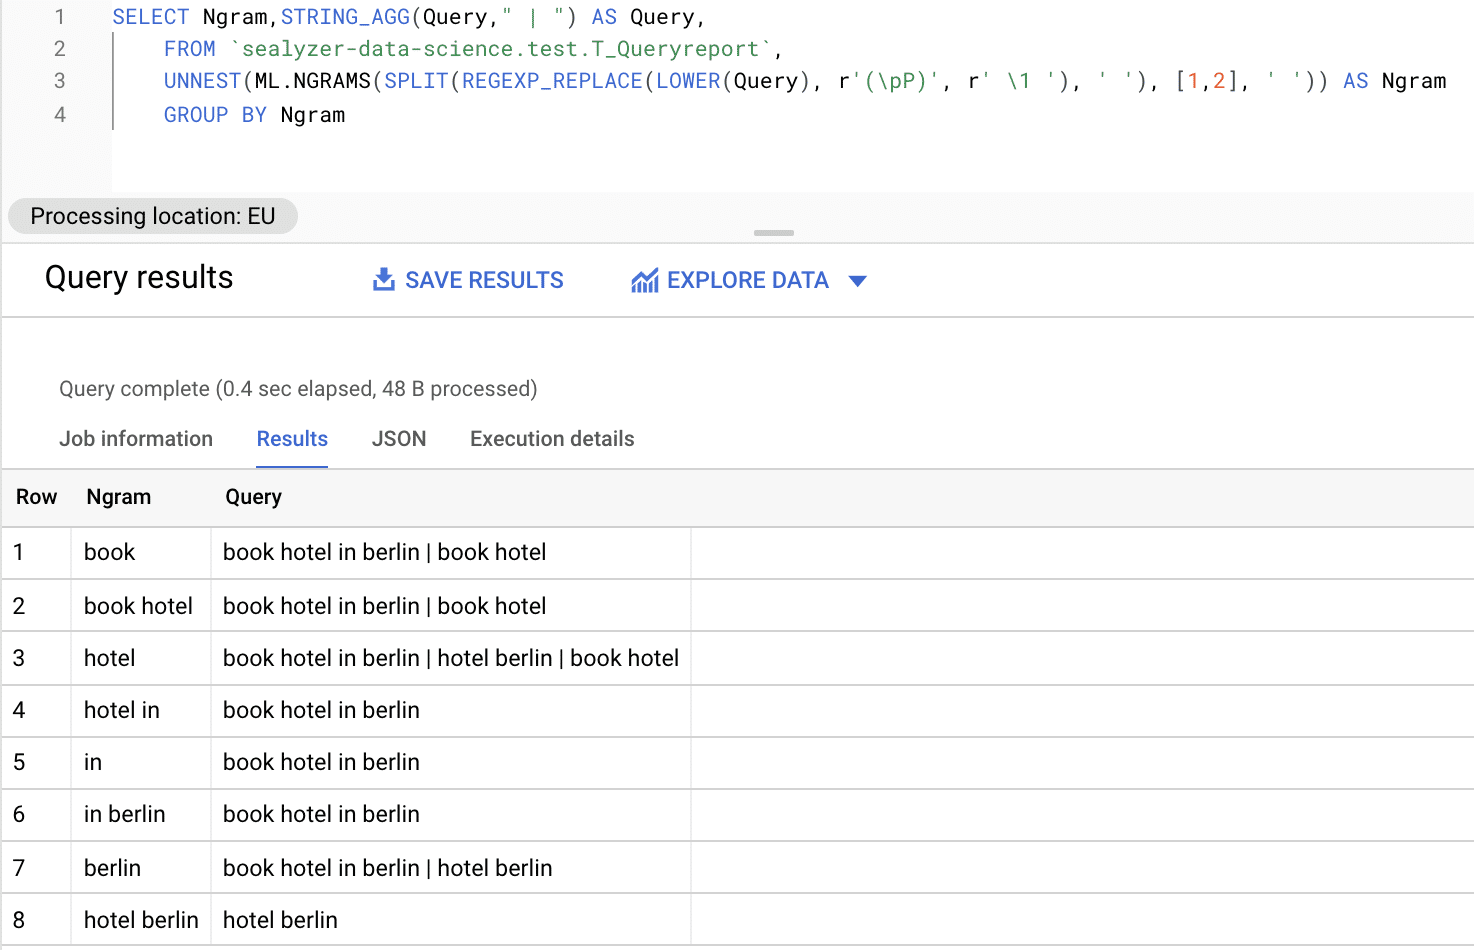Click the Explore Data chart icon
Viewport: 1474px width, 950px height.
click(x=645, y=280)
